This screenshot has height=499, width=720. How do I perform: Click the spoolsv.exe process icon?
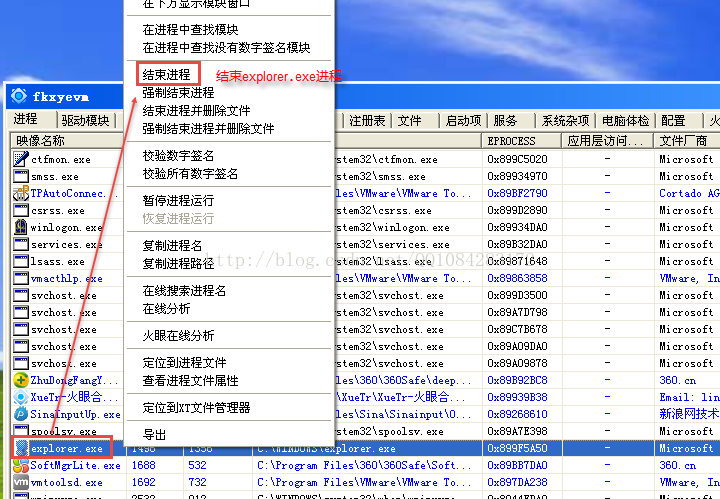[x=21, y=431]
